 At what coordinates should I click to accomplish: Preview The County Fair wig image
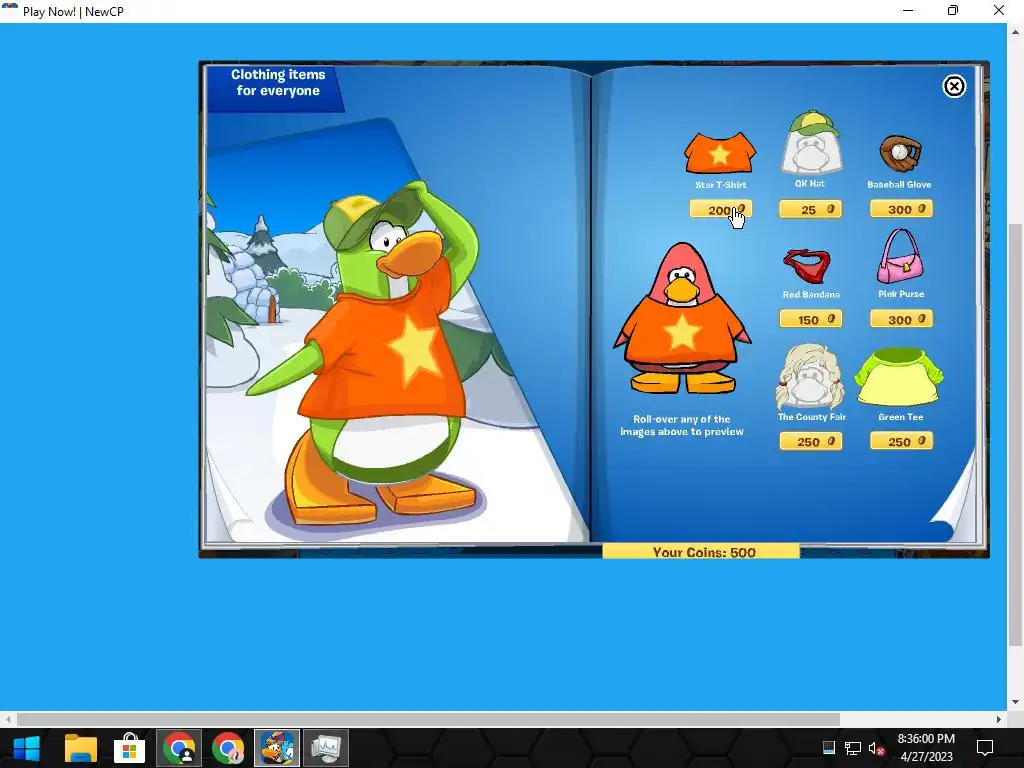point(810,377)
